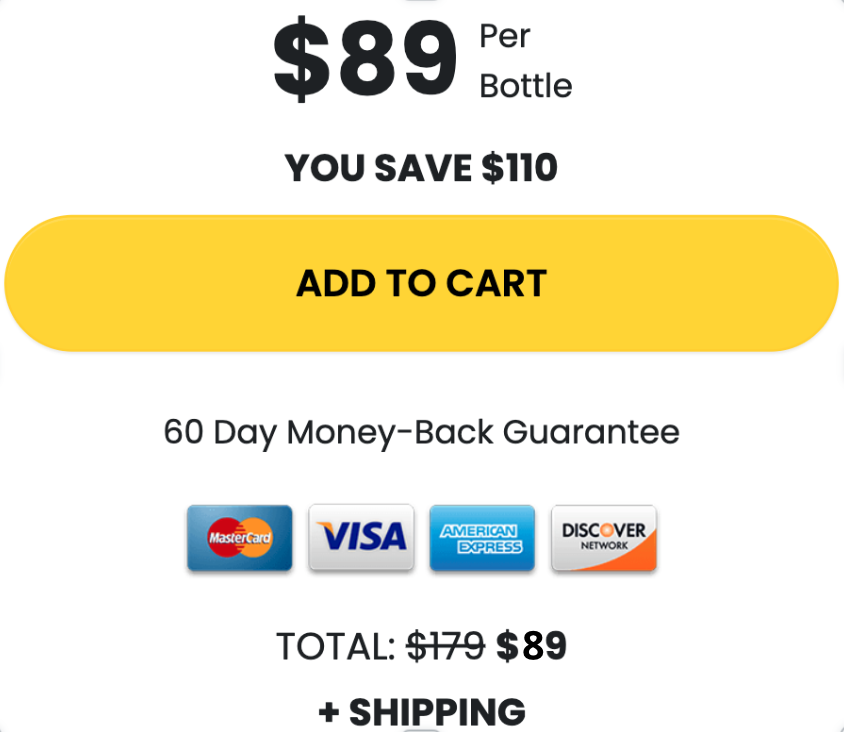Click the Money-Back text in guarantee line

pyautogui.click(x=390, y=432)
